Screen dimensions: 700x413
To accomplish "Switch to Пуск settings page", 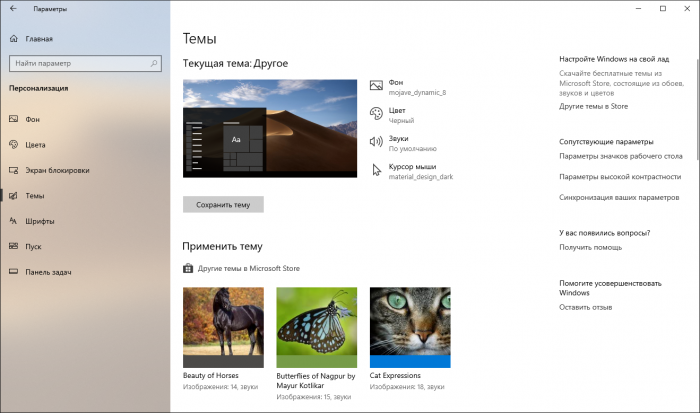I will point(33,246).
